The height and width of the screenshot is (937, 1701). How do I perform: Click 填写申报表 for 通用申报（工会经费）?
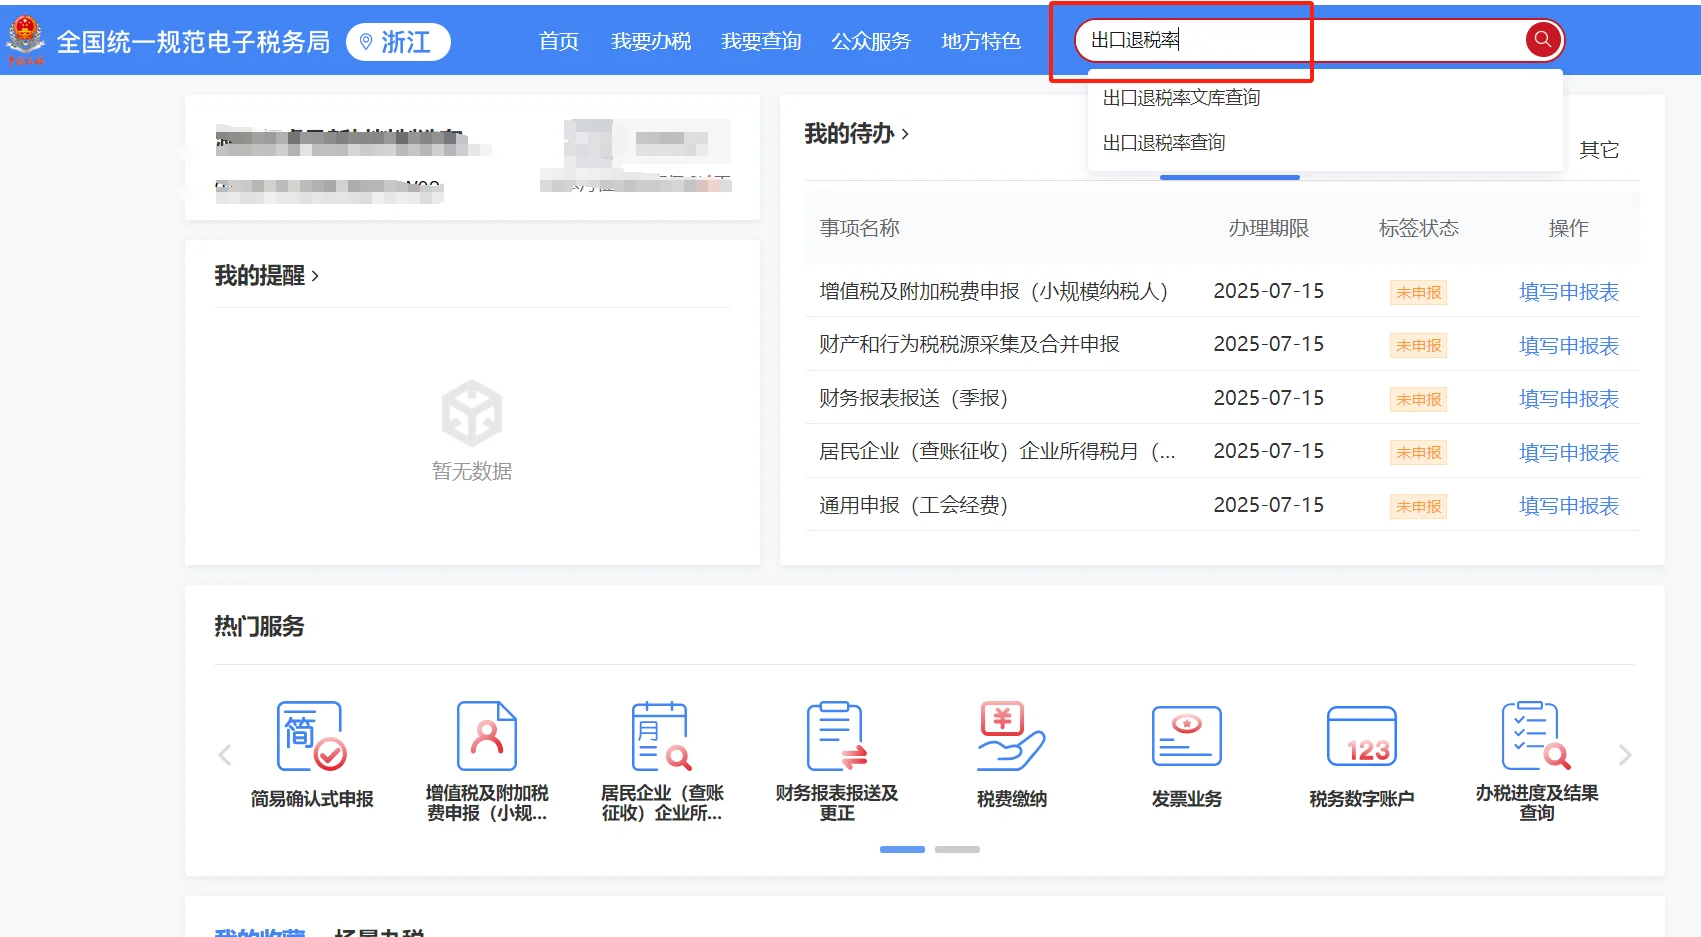pyautogui.click(x=1569, y=505)
